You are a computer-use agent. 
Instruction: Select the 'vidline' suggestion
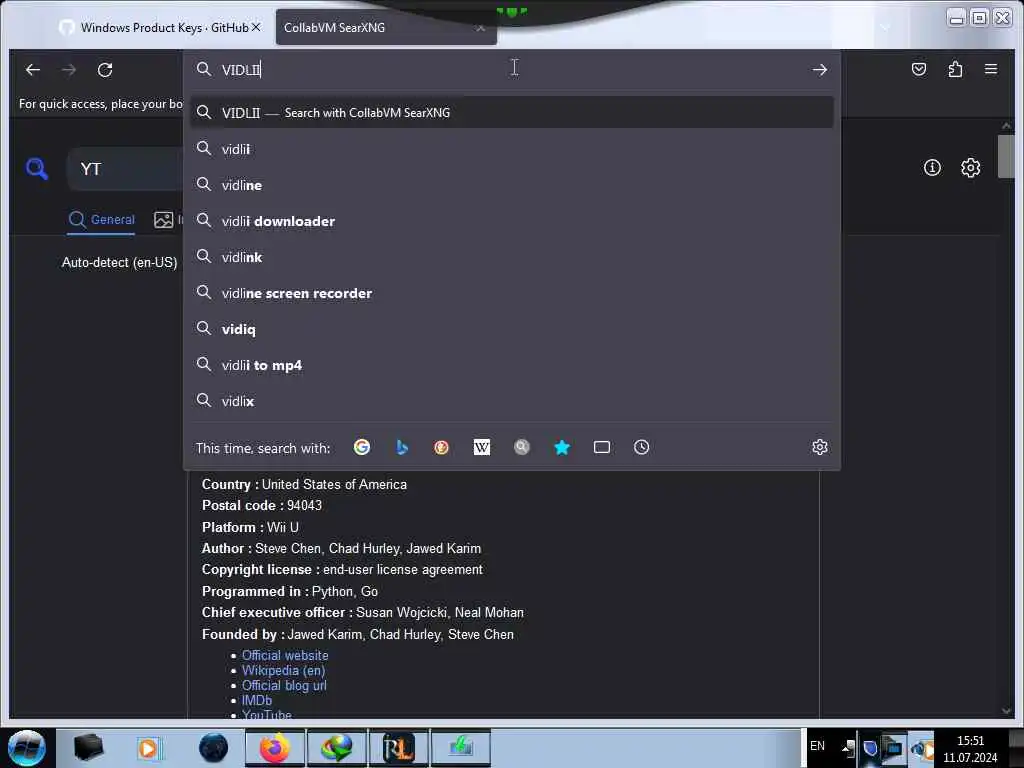pyautogui.click(x=512, y=185)
